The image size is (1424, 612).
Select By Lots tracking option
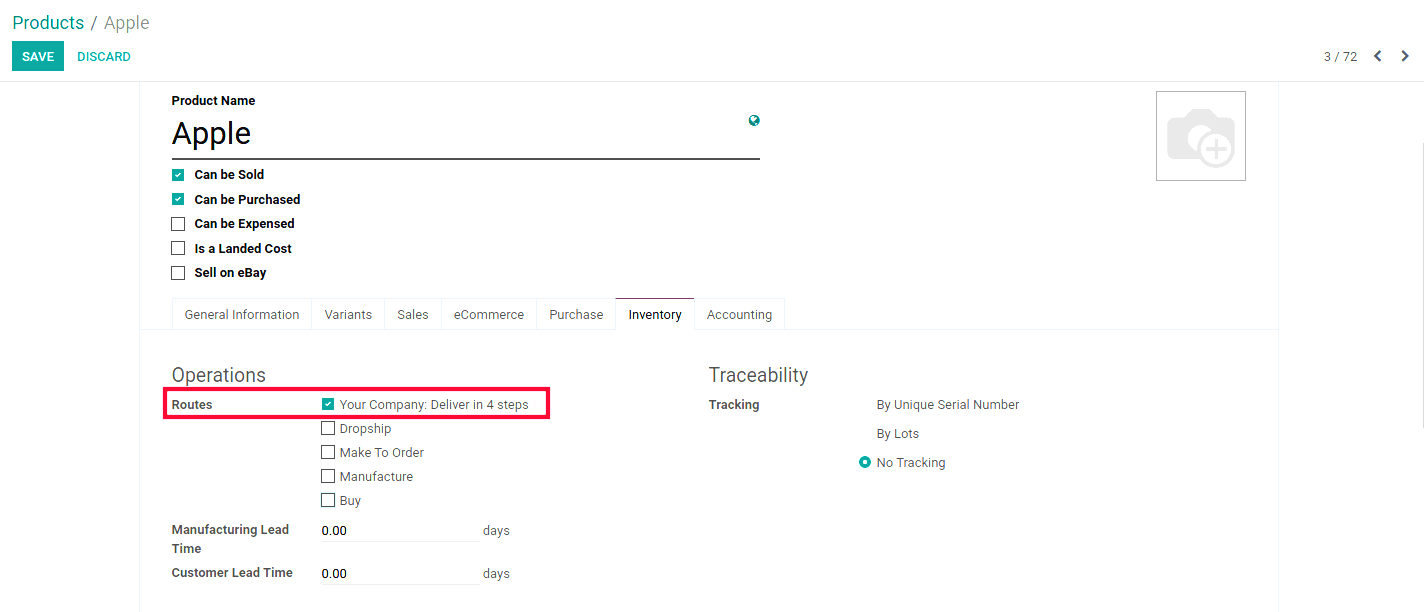898,434
